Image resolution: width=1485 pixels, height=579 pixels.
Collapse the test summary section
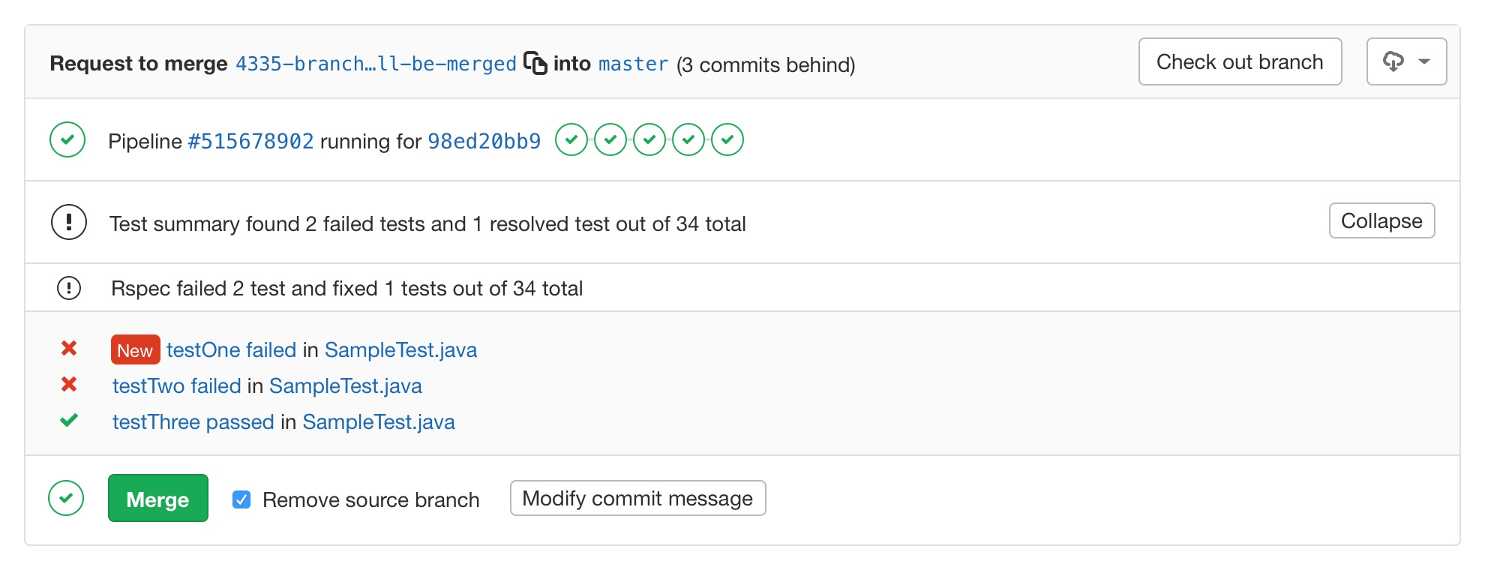pos(1381,220)
